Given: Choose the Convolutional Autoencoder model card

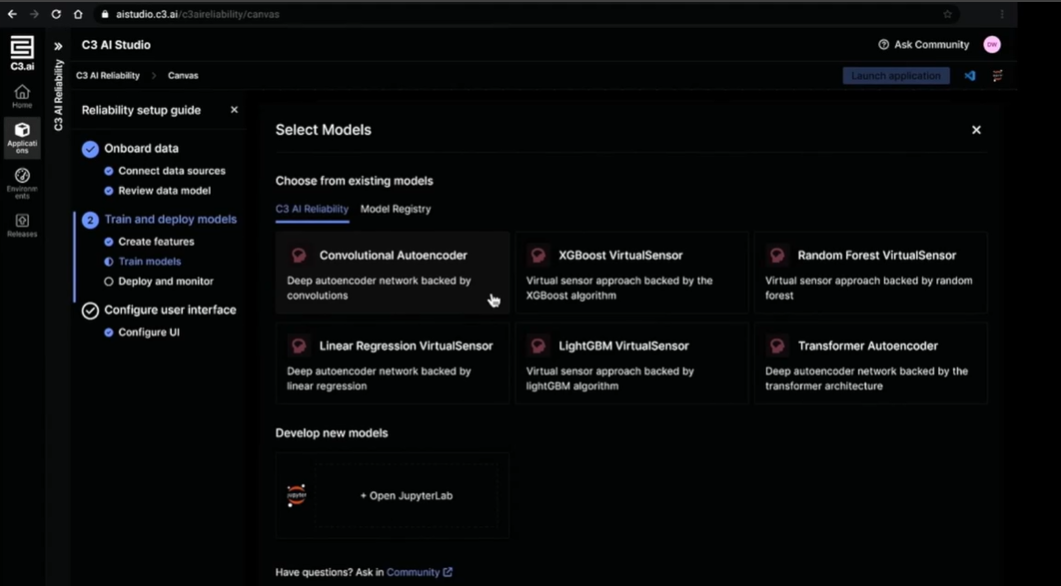Looking at the screenshot, I should click(x=392, y=272).
